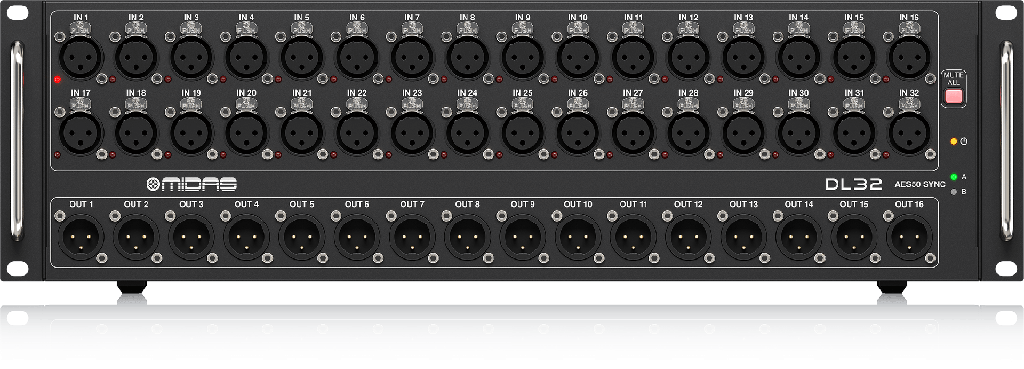The height and width of the screenshot is (369, 1024).
Task: Select the IN 6 XLR input connector
Action: 357,57
